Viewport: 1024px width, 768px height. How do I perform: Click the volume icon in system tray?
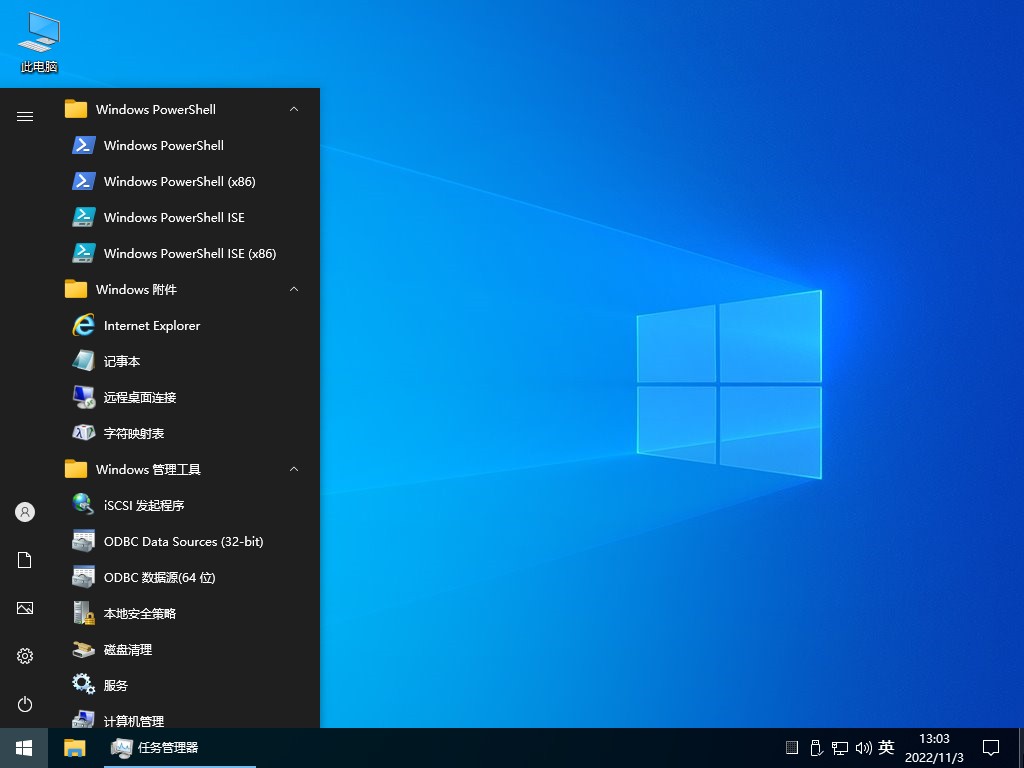click(x=863, y=748)
